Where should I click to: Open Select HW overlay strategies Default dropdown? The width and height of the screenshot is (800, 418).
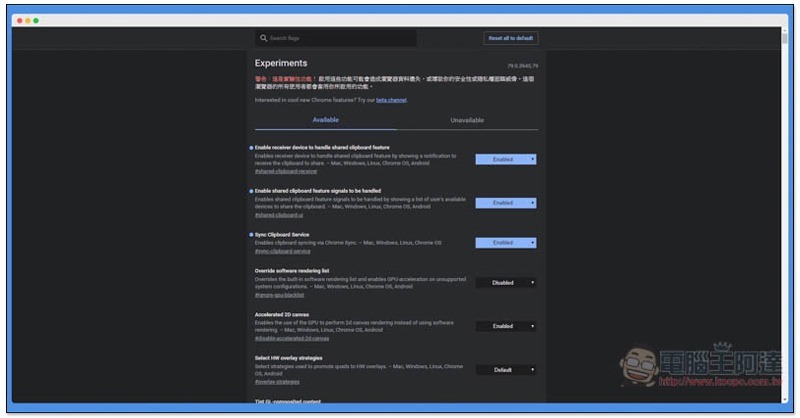point(505,370)
